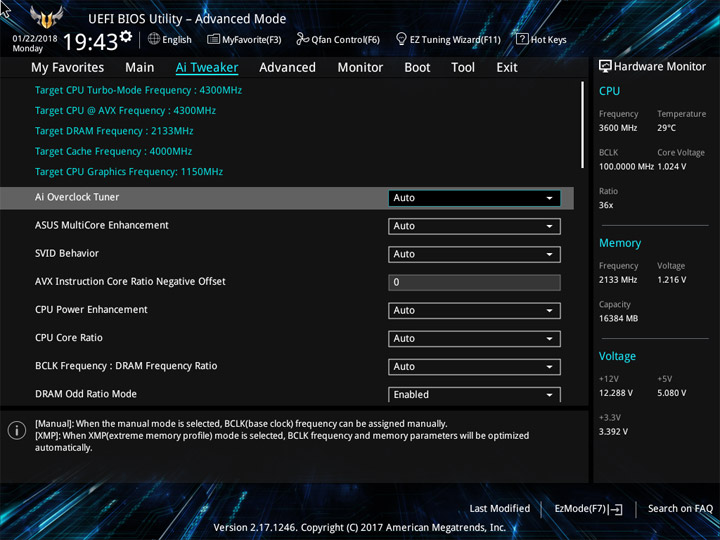Viewport: 720px width, 540px height.
Task: Click the info icon in help panel
Action: (17, 431)
